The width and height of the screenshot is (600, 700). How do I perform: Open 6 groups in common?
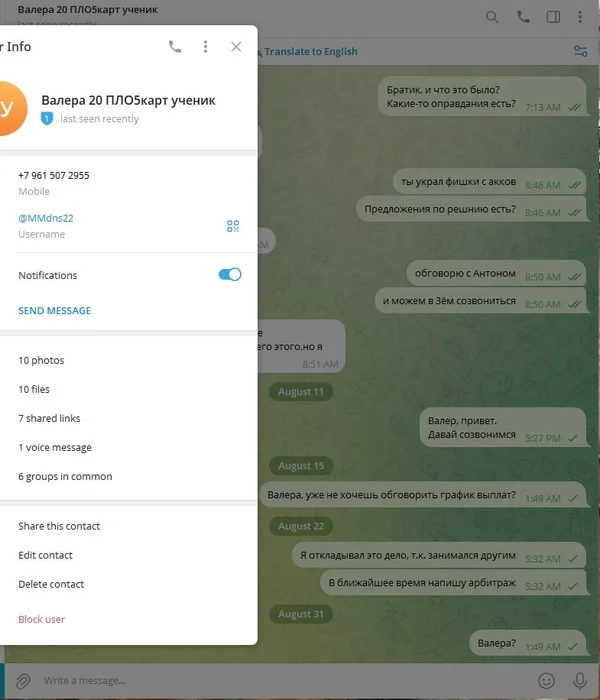point(65,476)
